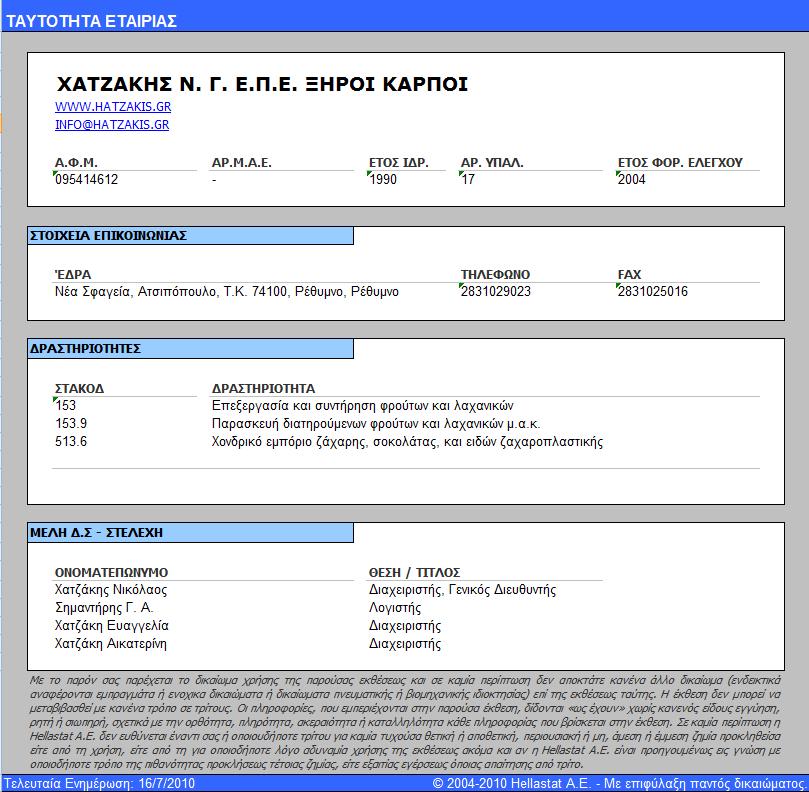Select the Α.Φ.Μ. value 095414612
This screenshot has width=809, height=792.
[87, 180]
